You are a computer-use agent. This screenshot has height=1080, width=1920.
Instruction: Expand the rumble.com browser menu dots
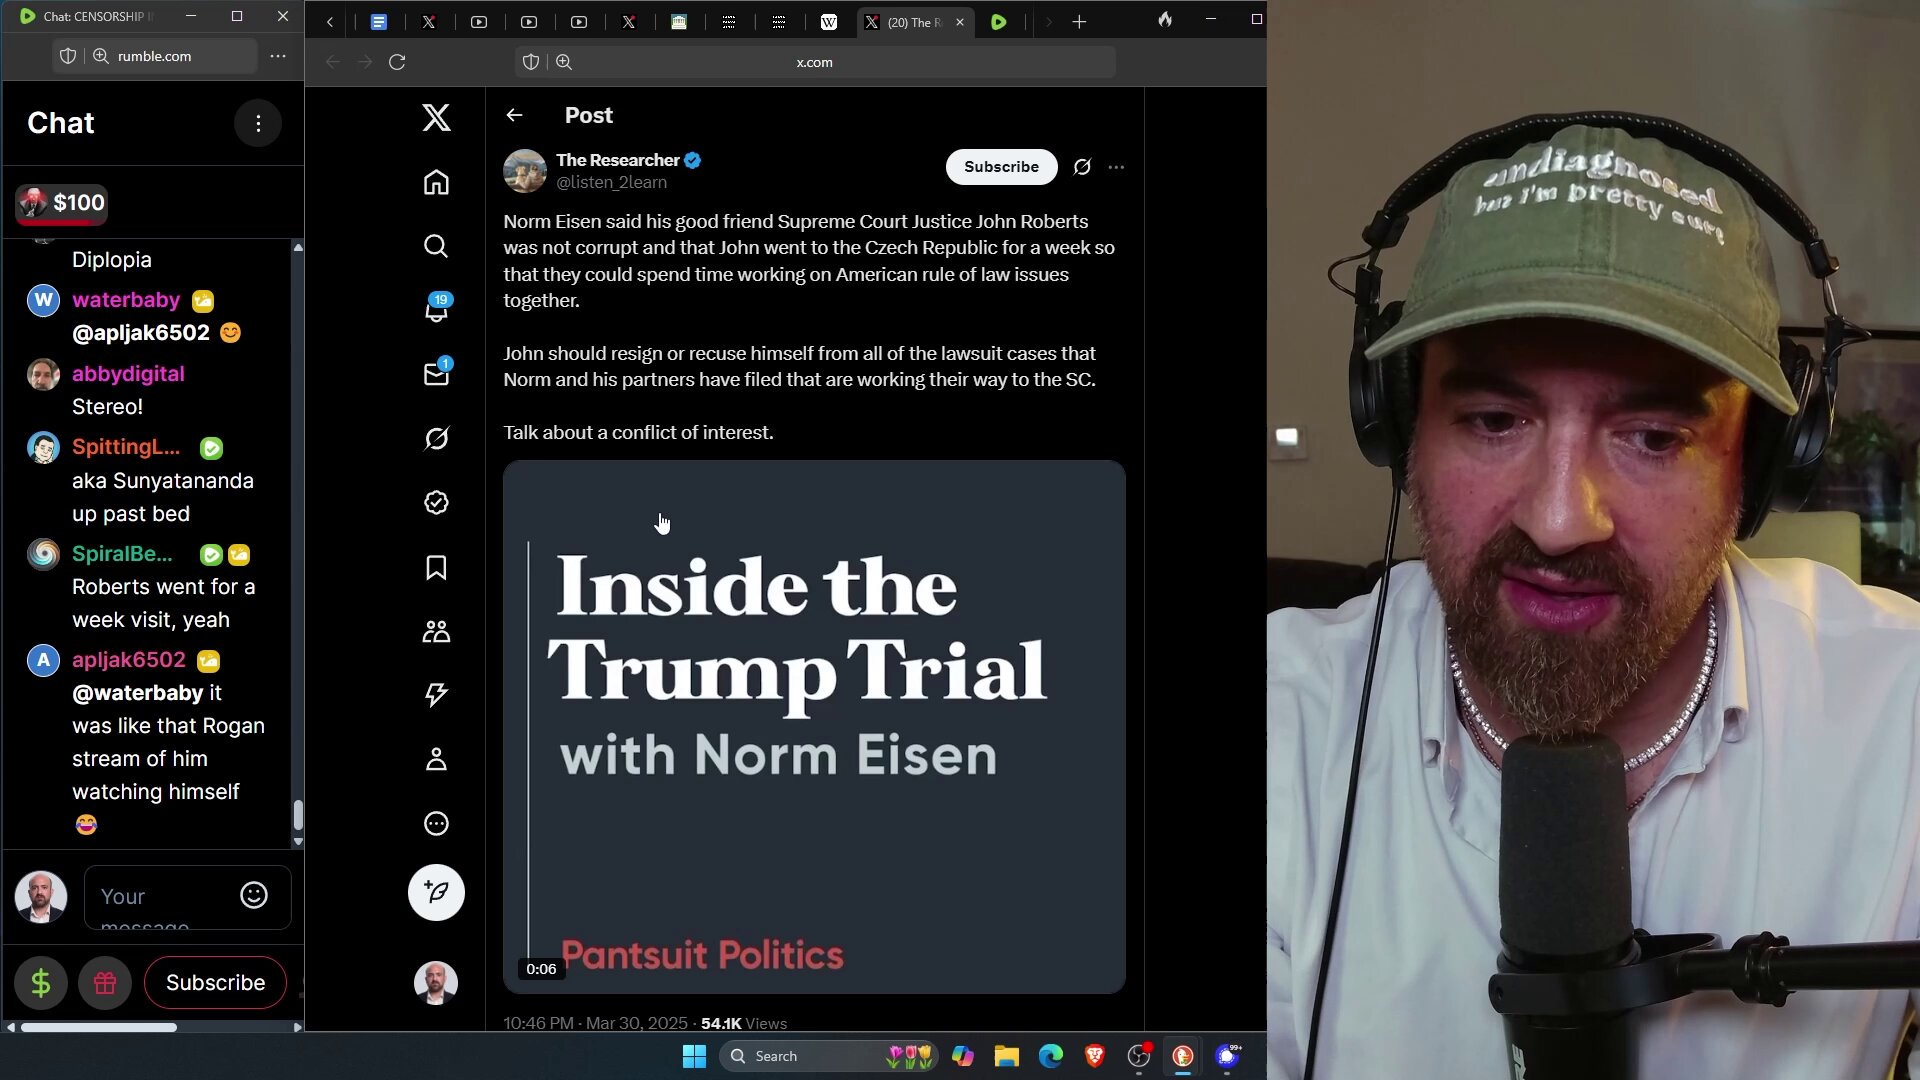[278, 56]
